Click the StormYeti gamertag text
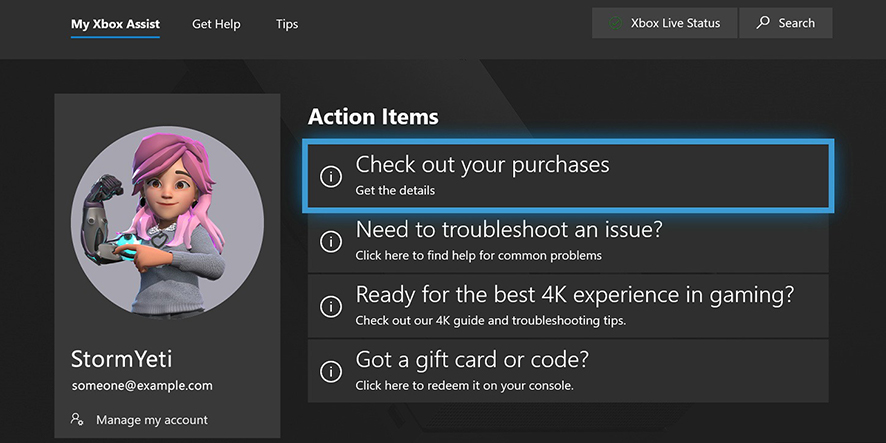The image size is (886, 443). point(121,359)
